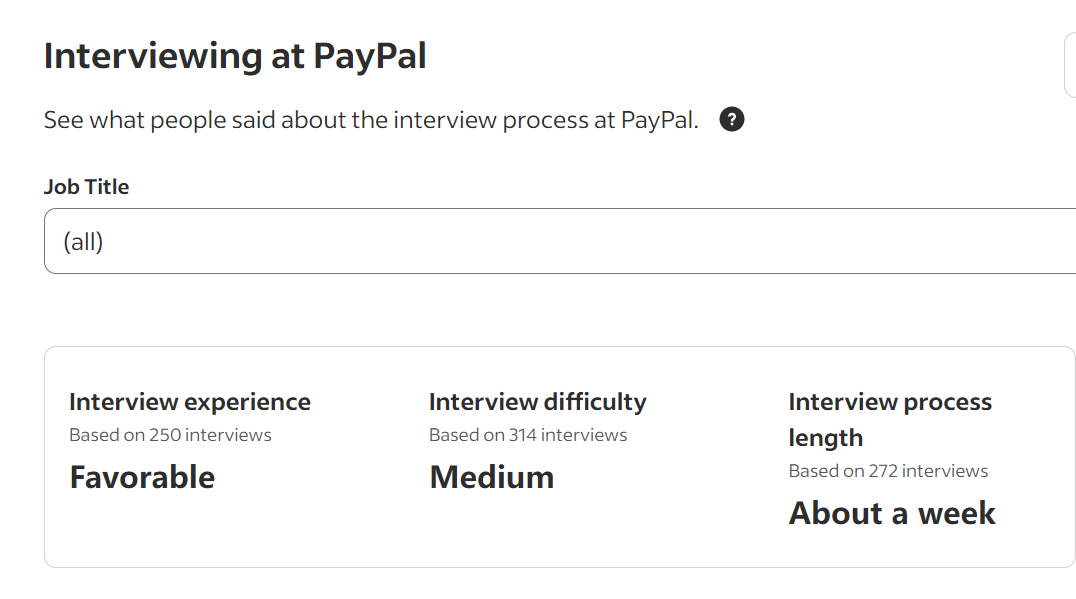This screenshot has width=1076, height=599.
Task: Select the Interview difficulty heading
Action: [x=537, y=401]
